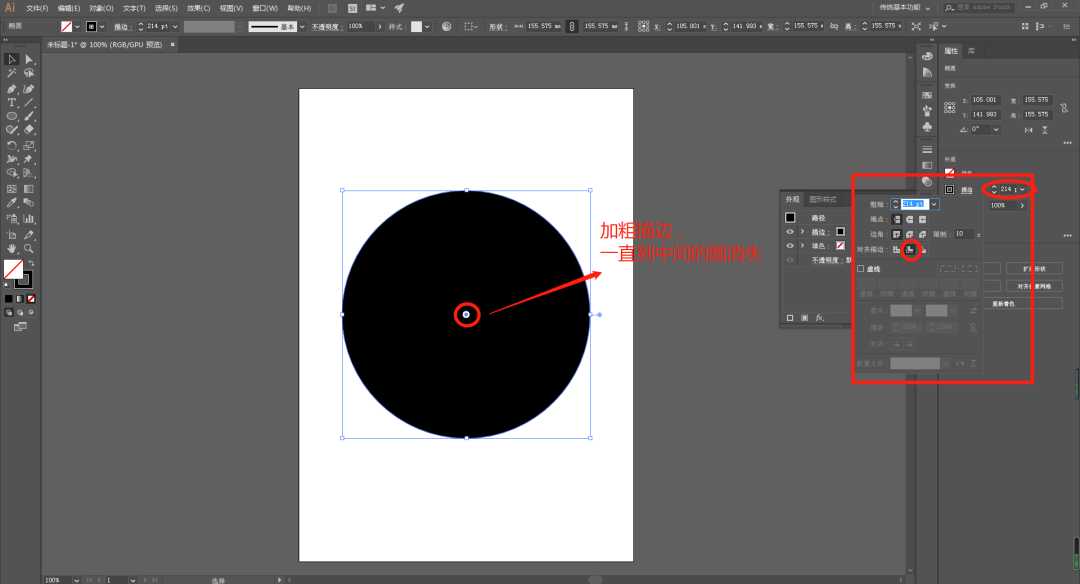This screenshot has height=584, width=1080.
Task: Open stroke weight dropdown in stroke popup
Action: (x=935, y=204)
